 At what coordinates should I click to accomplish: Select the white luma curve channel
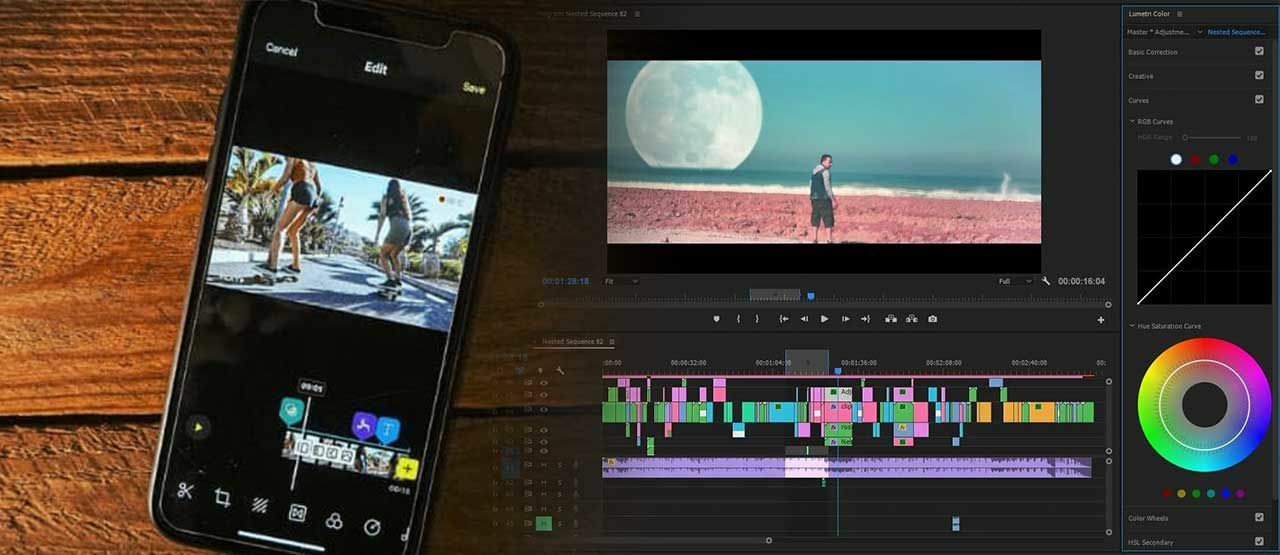tap(1176, 159)
